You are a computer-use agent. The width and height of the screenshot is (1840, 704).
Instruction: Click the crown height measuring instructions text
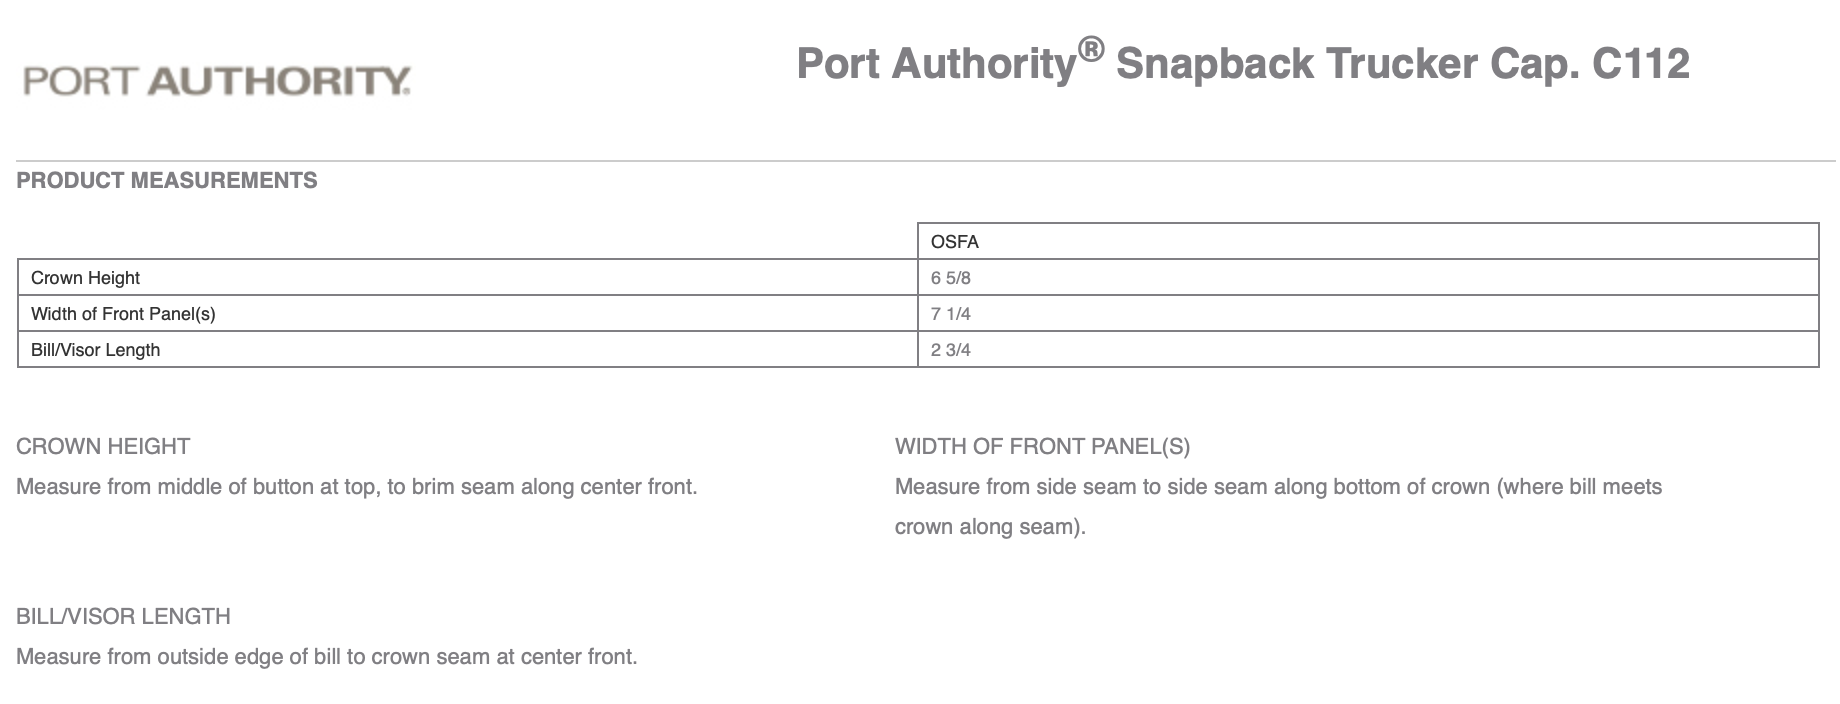pos(357,487)
